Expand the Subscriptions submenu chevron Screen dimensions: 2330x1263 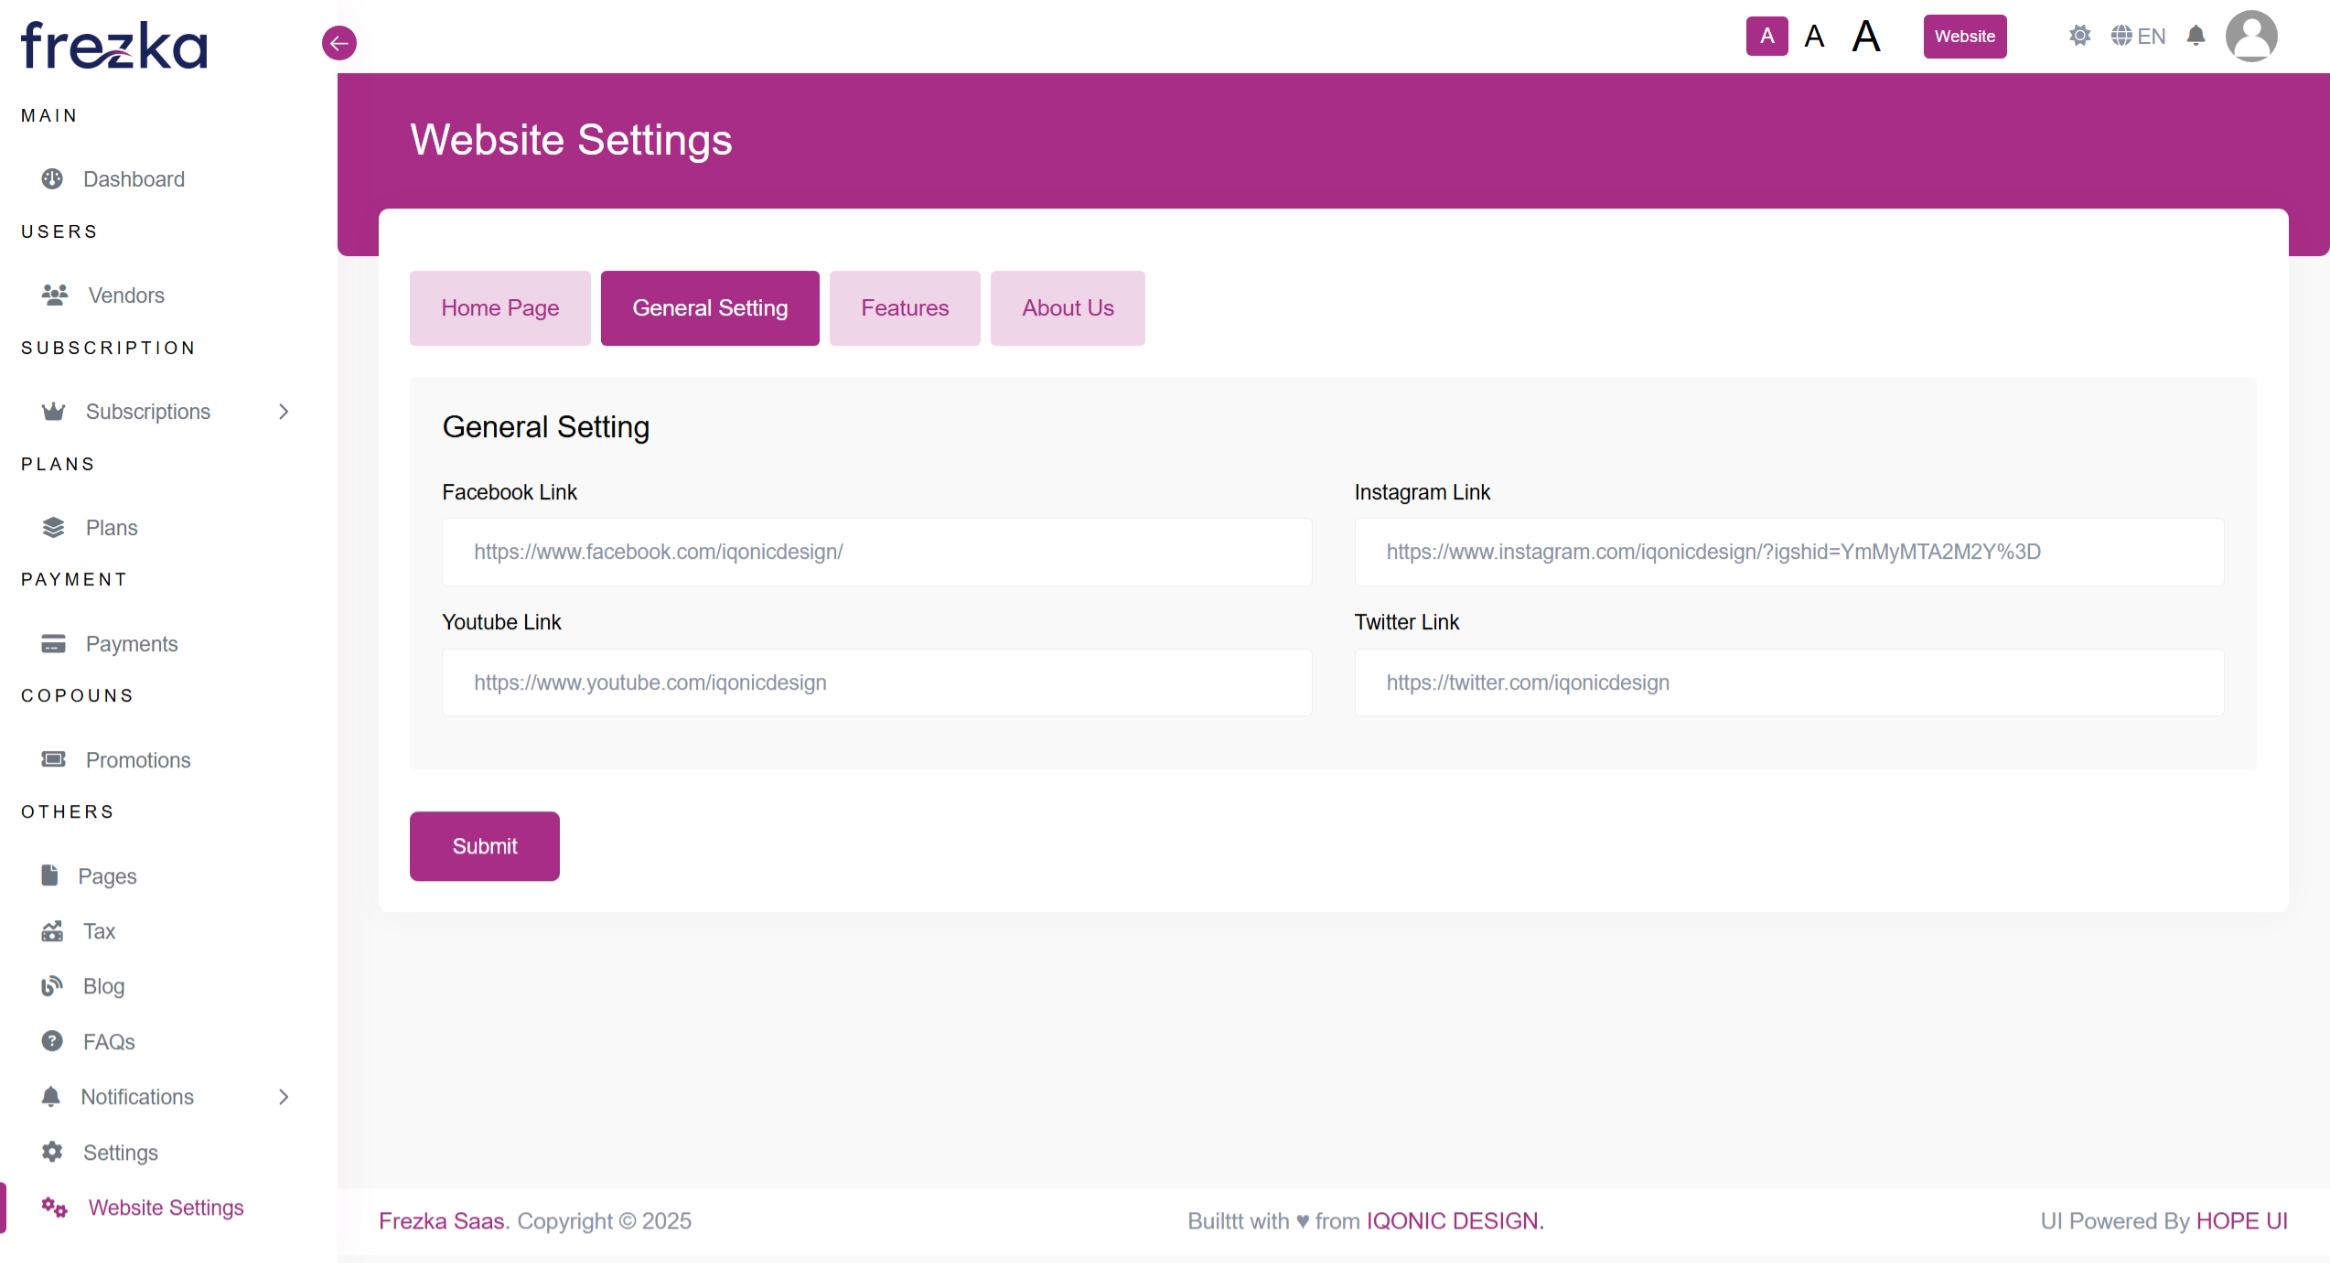tap(283, 411)
